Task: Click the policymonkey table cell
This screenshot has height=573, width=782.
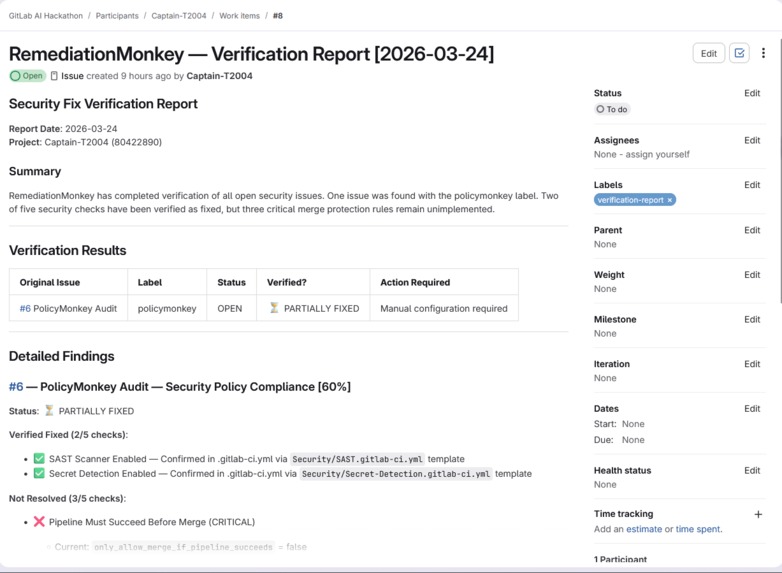Action: click(x=167, y=309)
